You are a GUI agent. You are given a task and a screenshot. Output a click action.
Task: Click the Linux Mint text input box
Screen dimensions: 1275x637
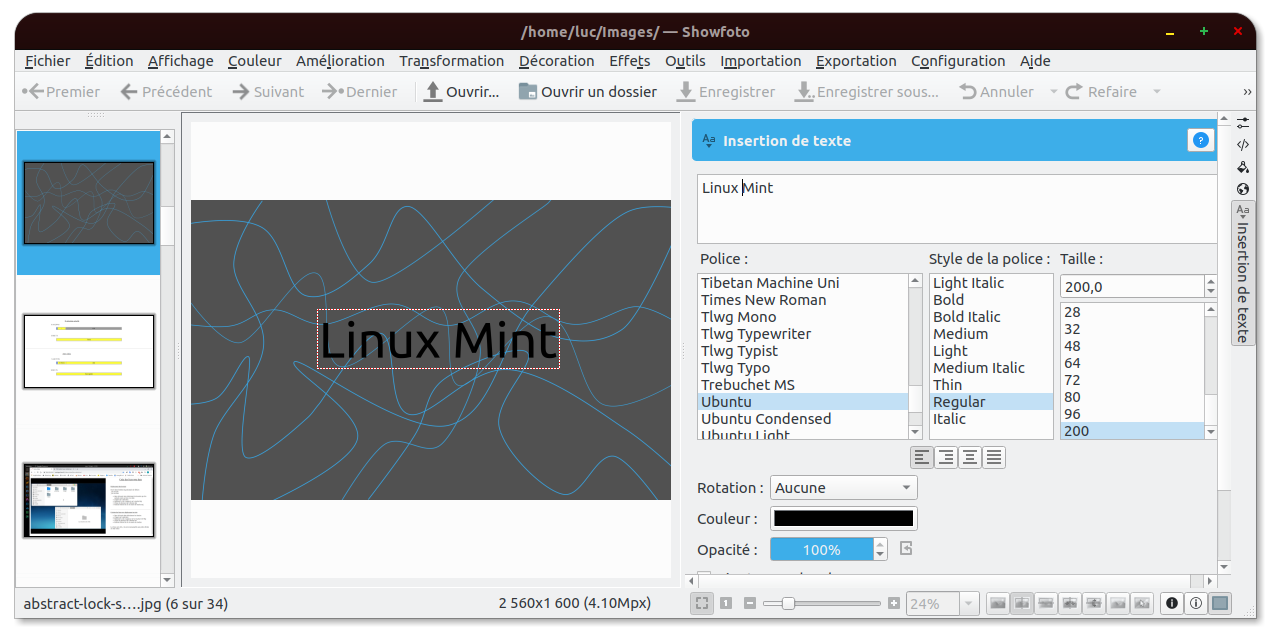click(956, 209)
